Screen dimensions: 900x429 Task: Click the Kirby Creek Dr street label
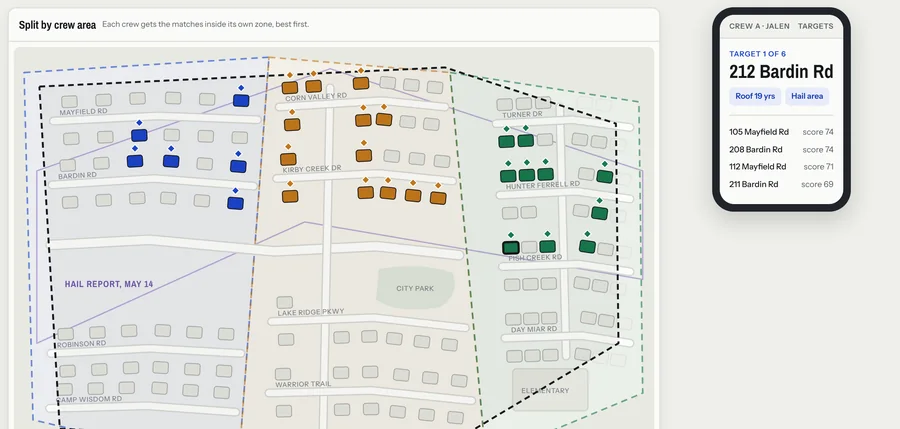pyautogui.click(x=312, y=169)
